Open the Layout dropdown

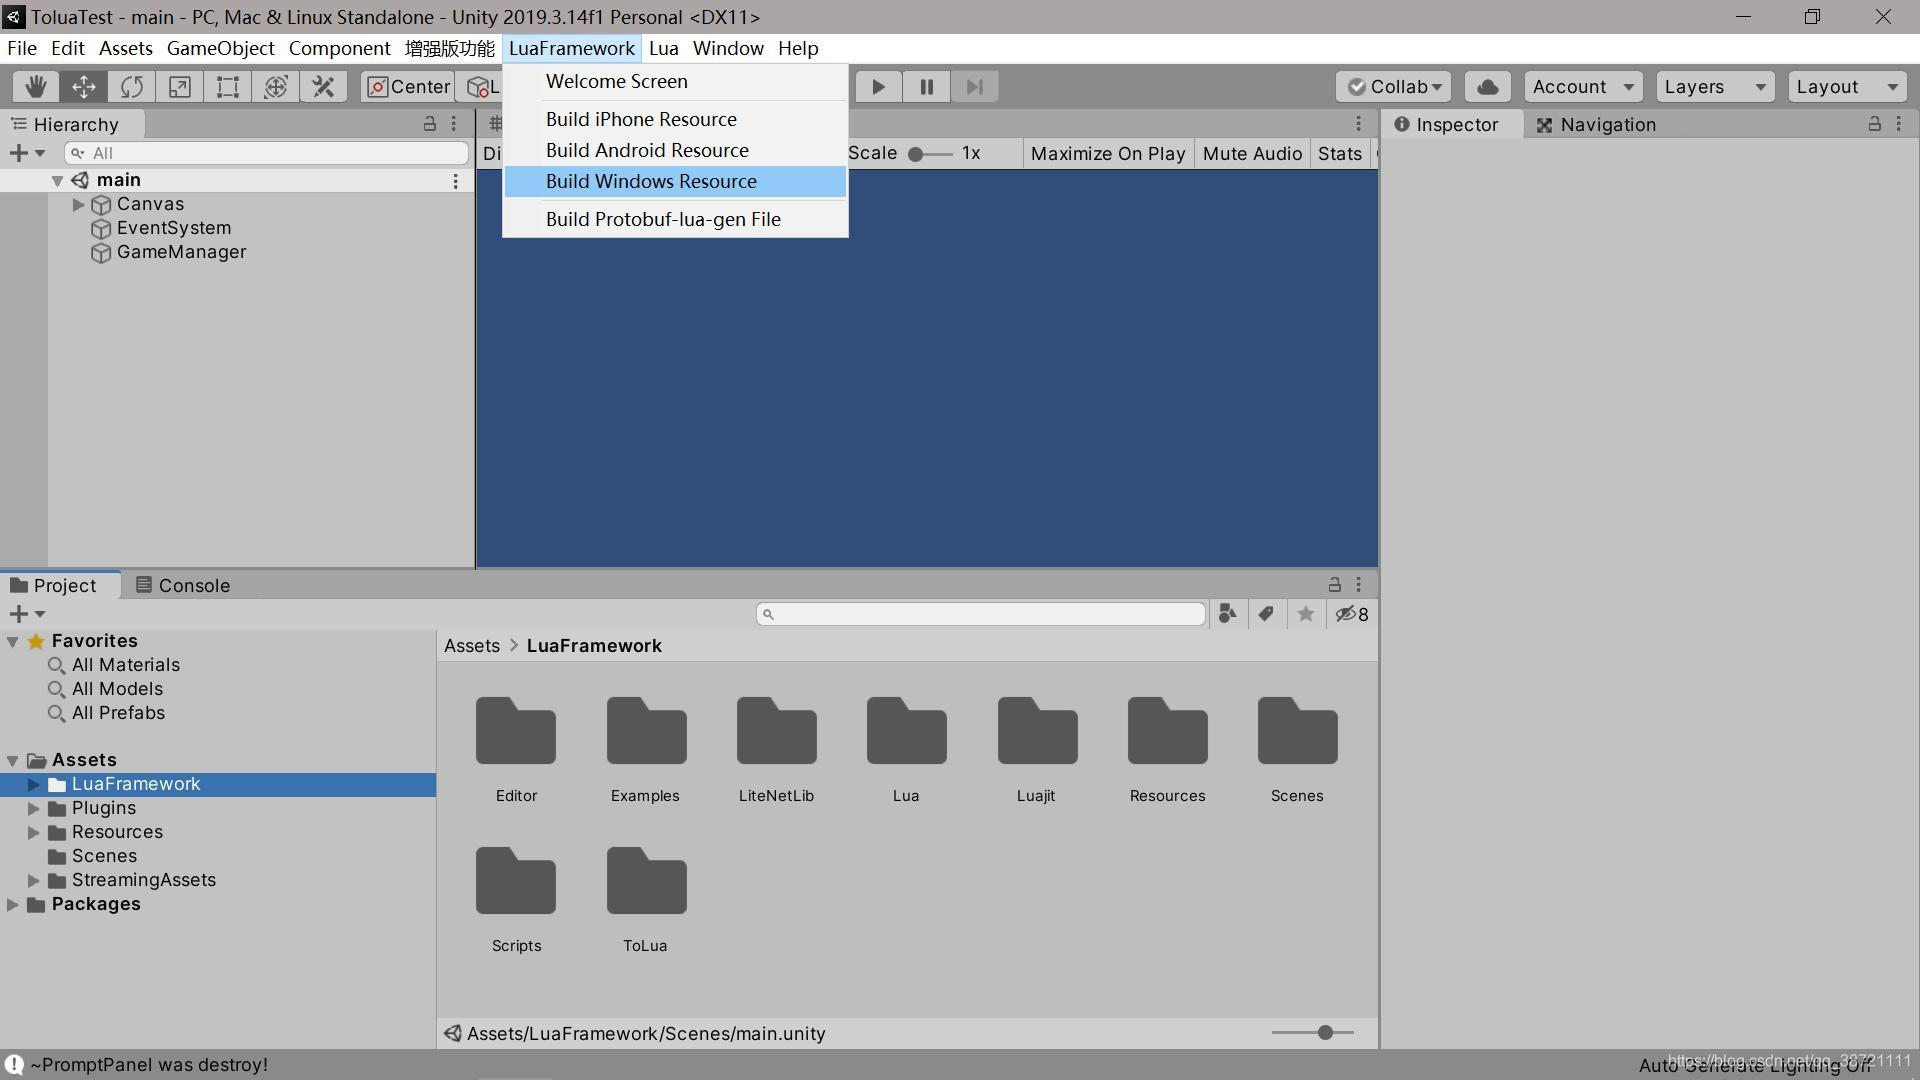click(x=1845, y=86)
